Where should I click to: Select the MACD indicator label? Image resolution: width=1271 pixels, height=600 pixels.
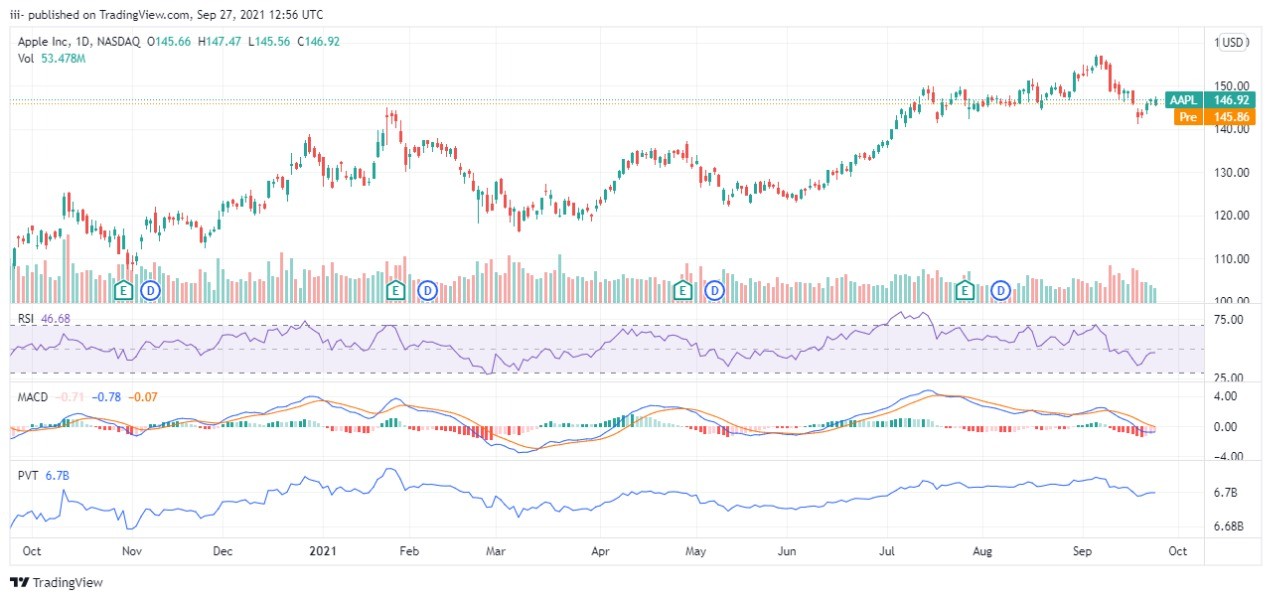pos(33,397)
